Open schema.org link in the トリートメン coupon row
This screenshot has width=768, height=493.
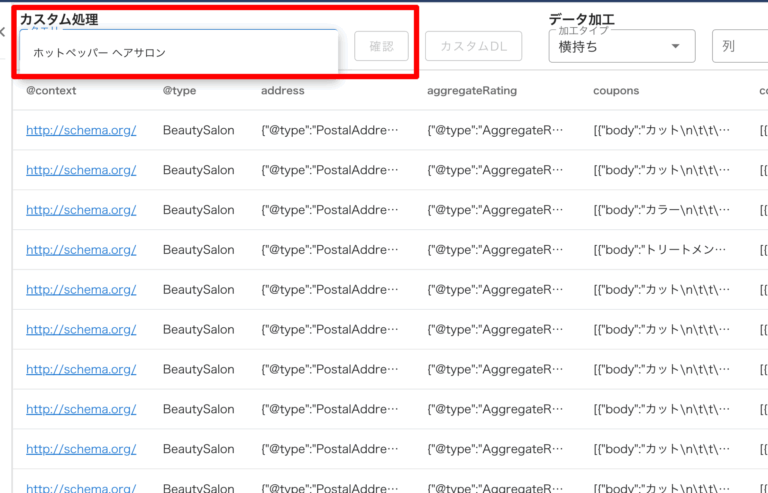(x=81, y=250)
